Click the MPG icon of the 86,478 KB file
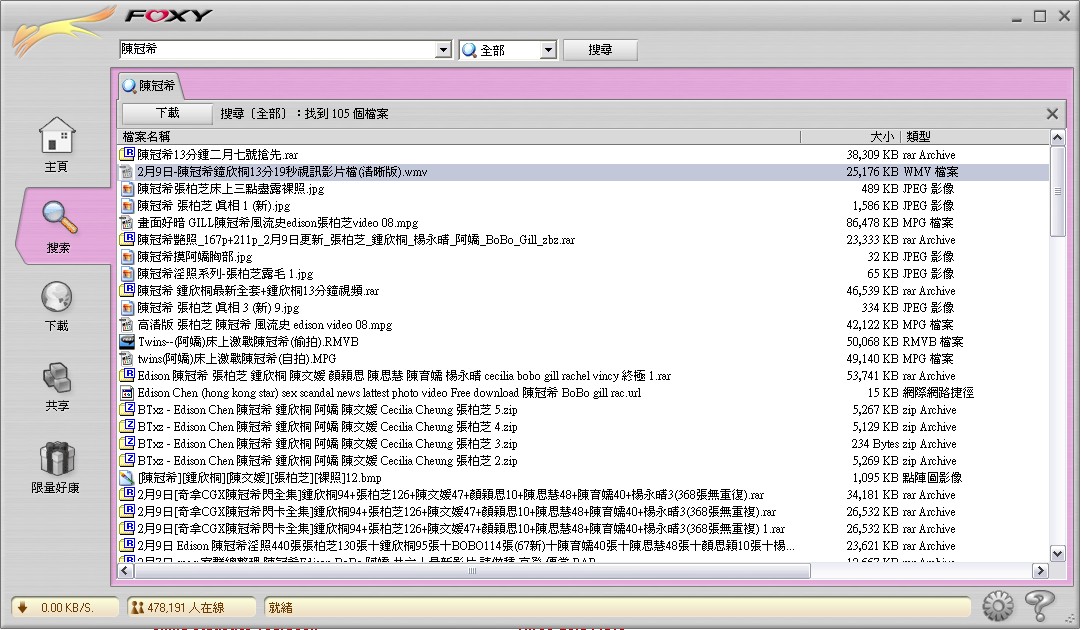 [x=127, y=223]
